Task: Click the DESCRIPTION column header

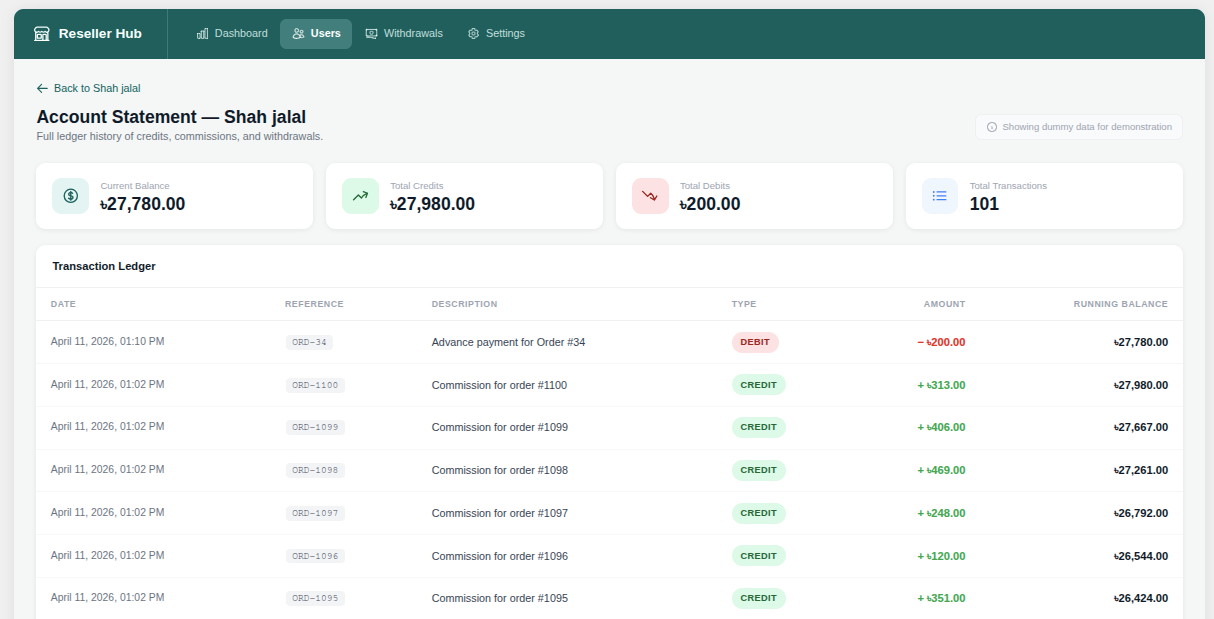Action: coord(464,304)
